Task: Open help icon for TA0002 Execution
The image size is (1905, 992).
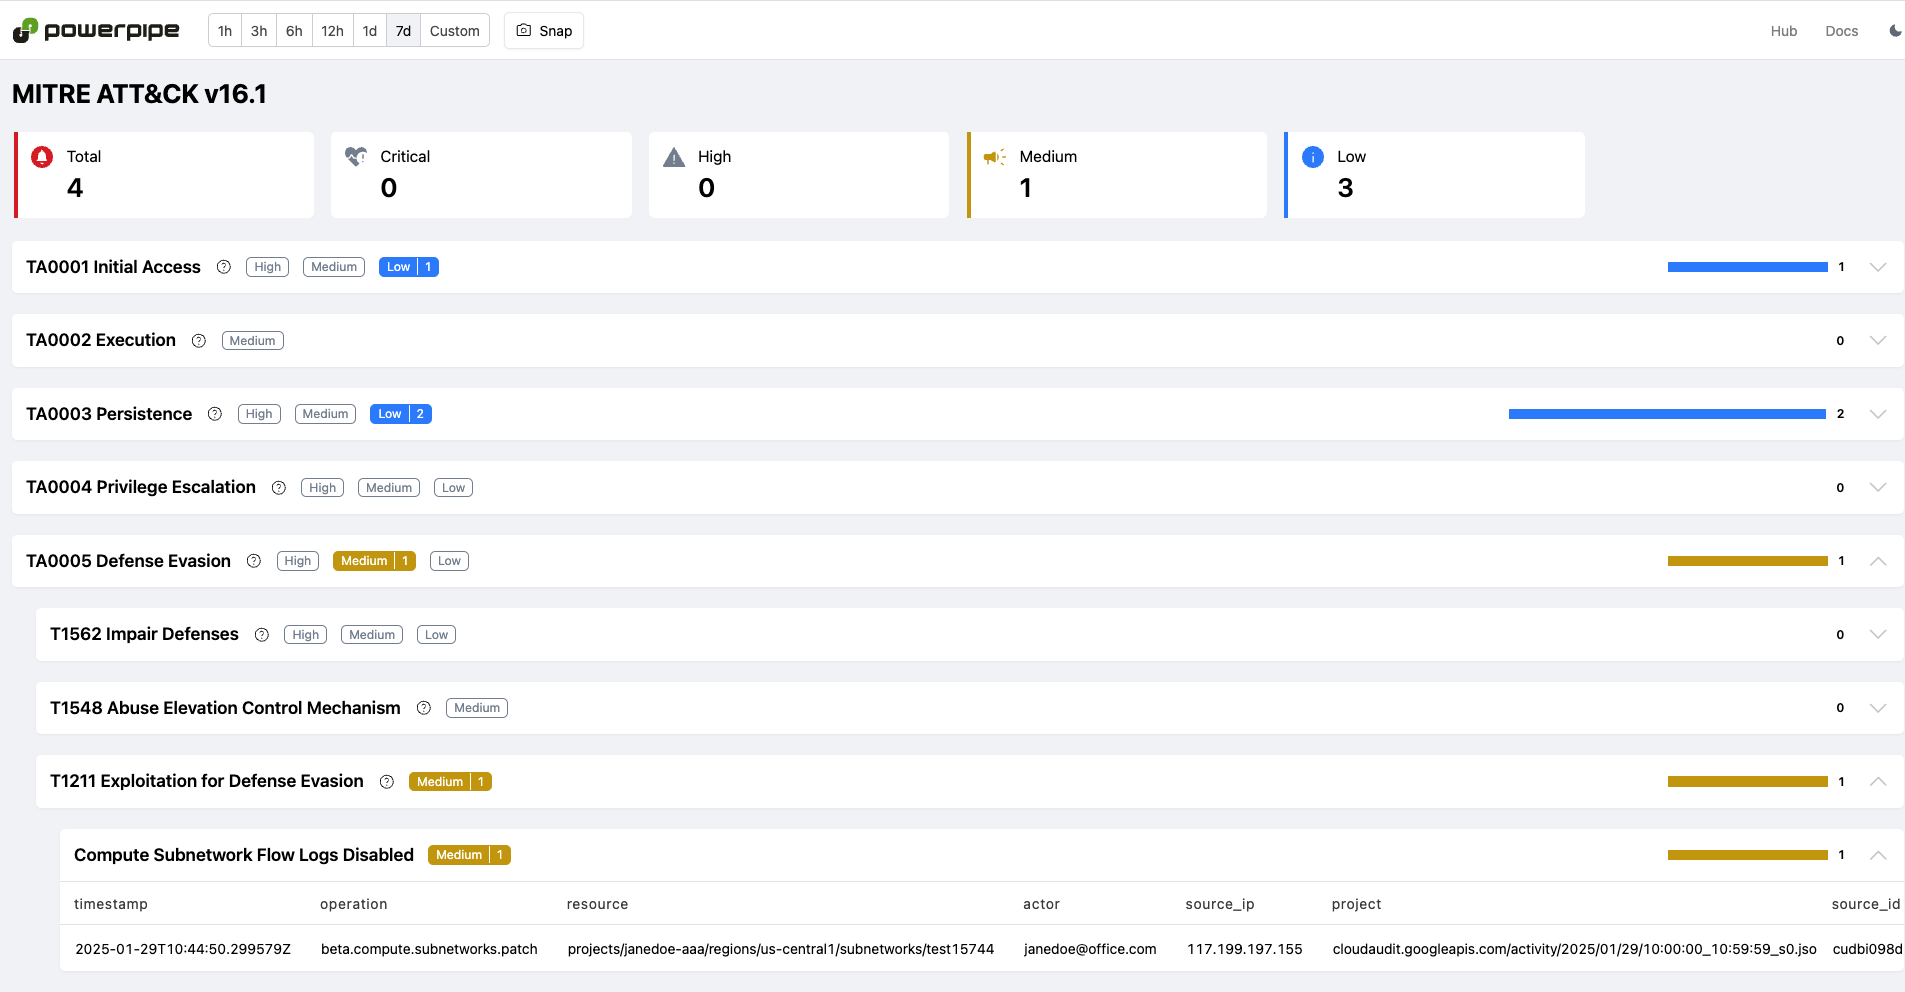Action: click(199, 341)
